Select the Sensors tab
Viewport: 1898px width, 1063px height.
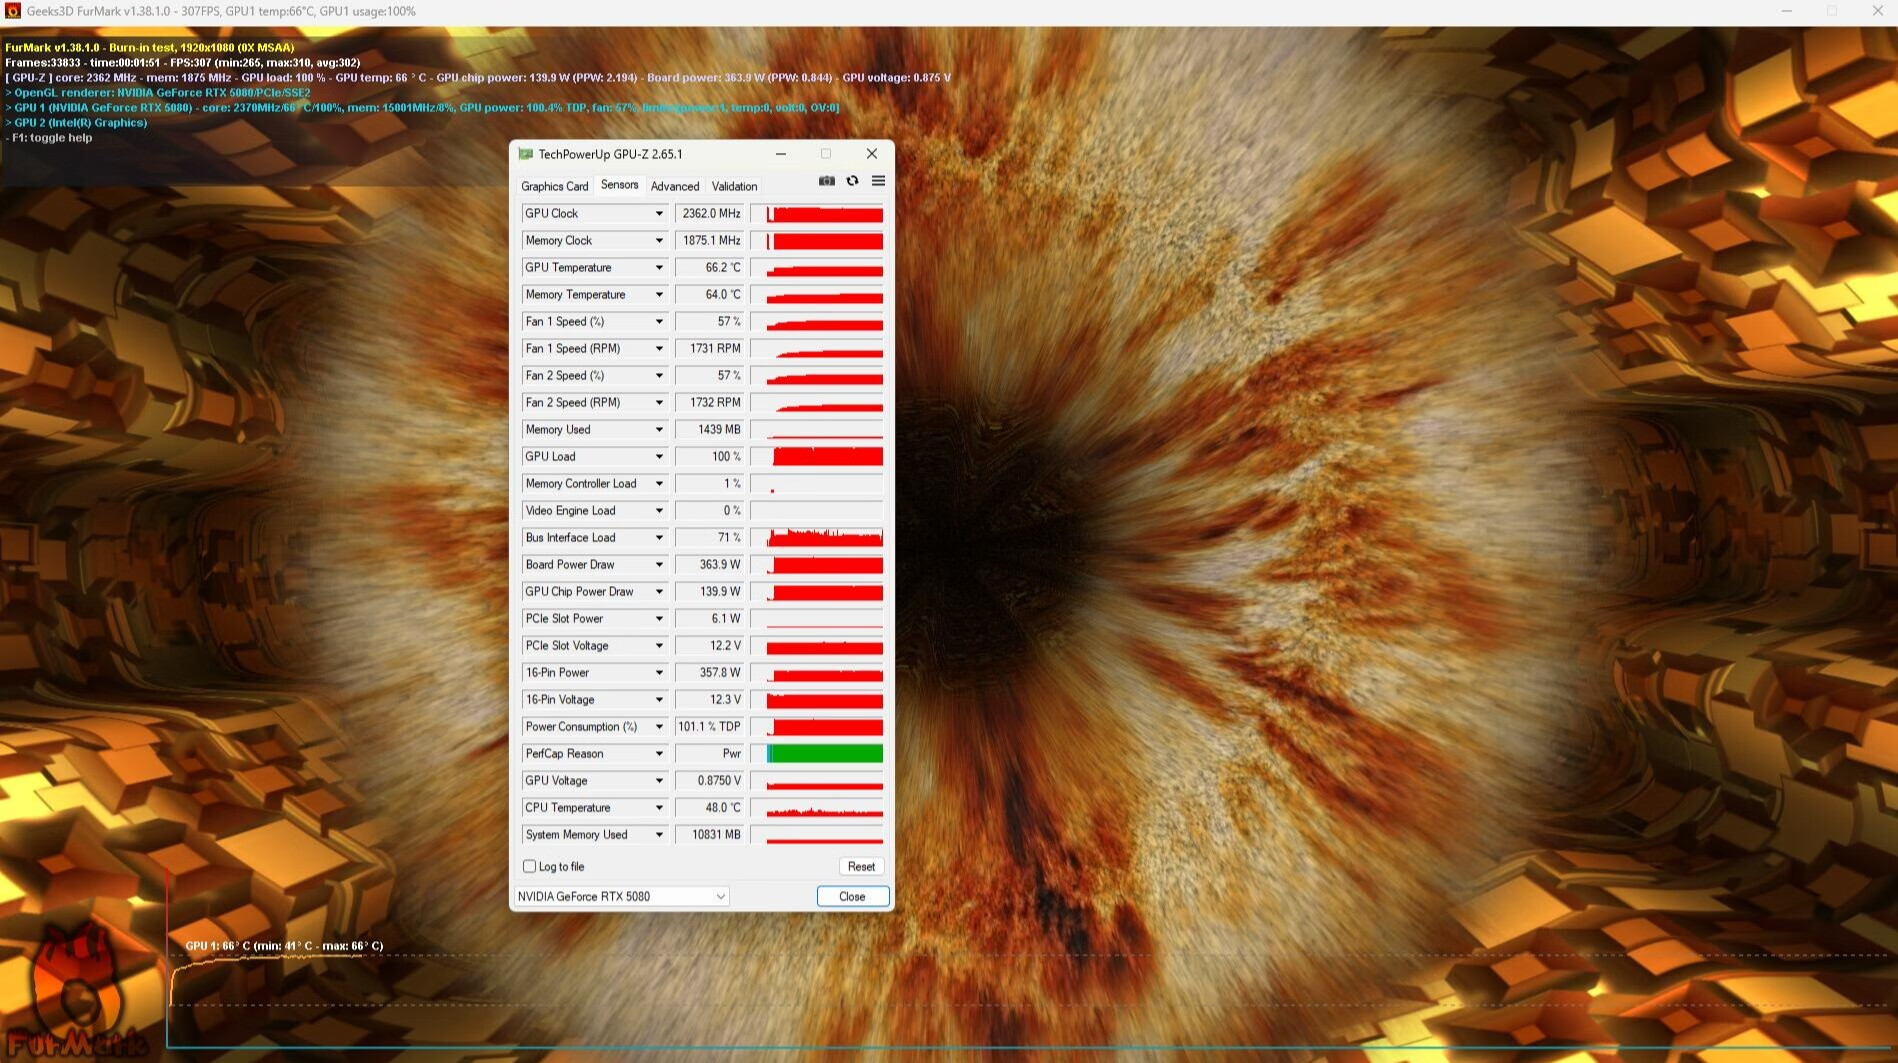(x=619, y=185)
